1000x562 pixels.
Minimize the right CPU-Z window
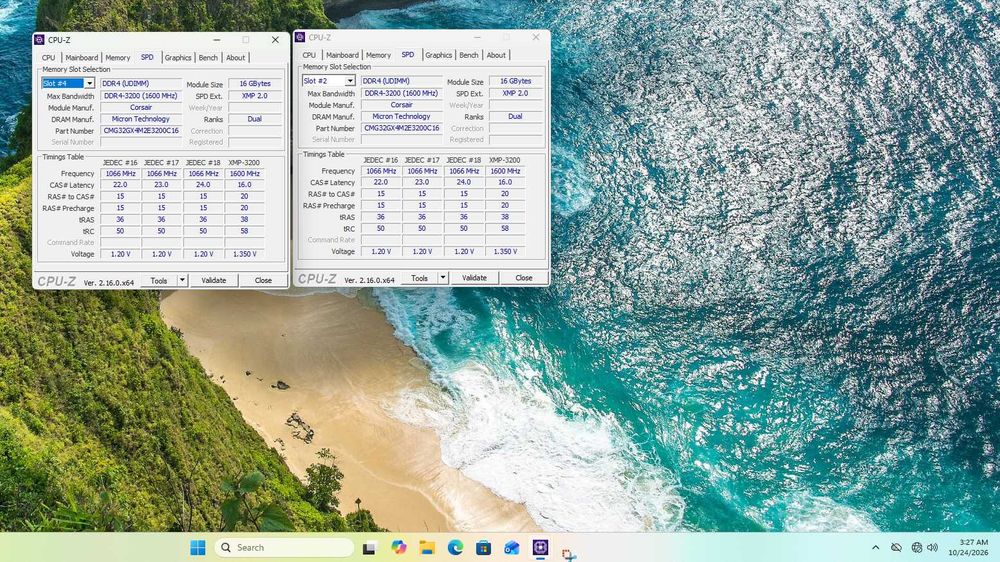477,37
